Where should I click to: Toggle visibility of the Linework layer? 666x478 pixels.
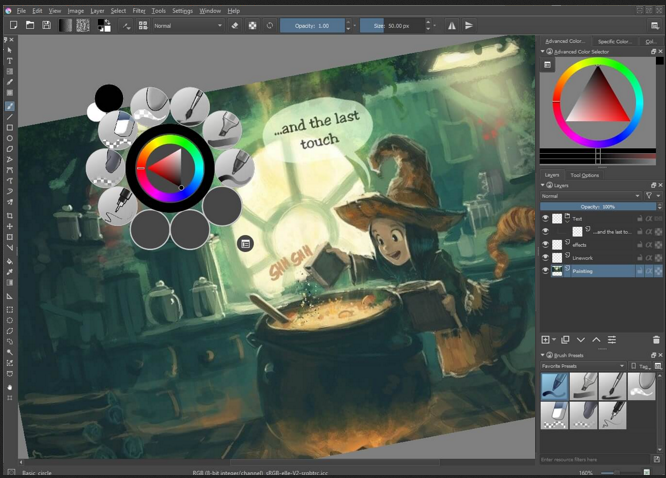(x=546, y=257)
